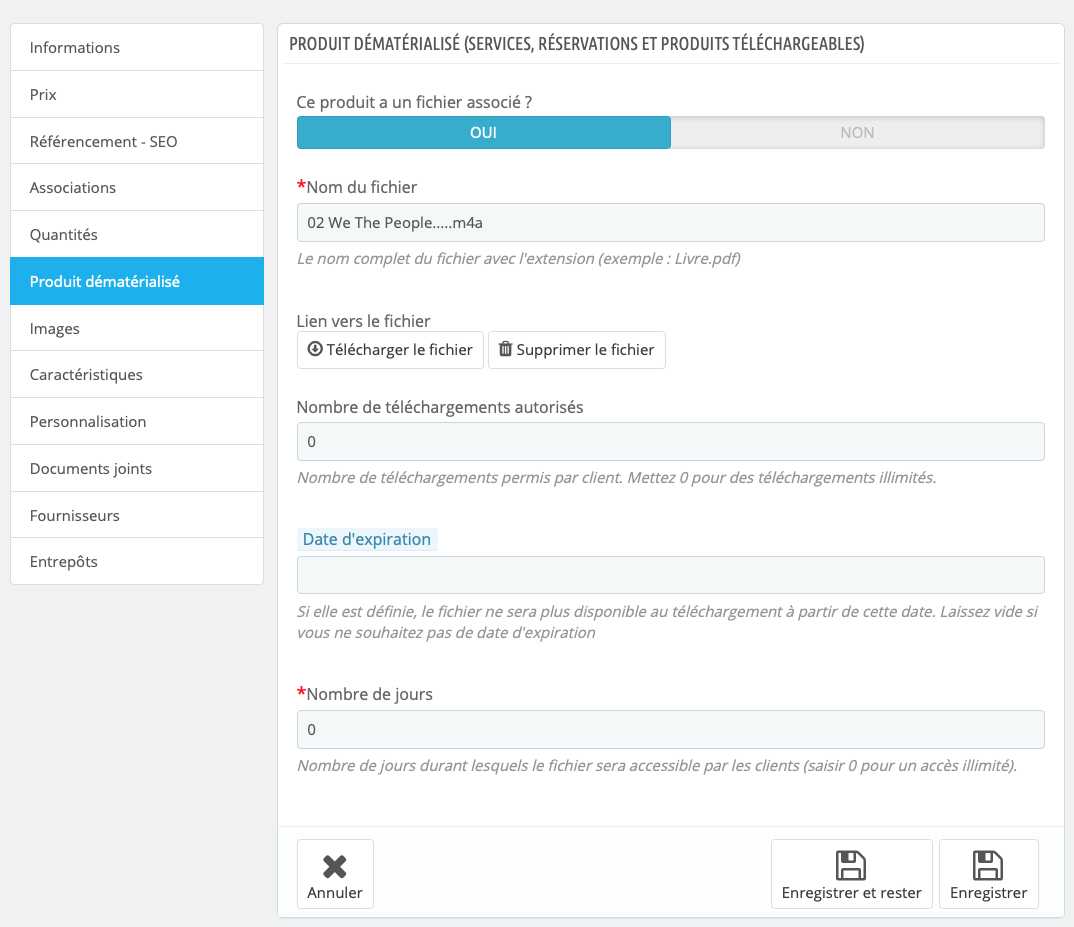The width and height of the screenshot is (1074, 927).
Task: Toggle associated file switch to OUI
Action: [484, 133]
